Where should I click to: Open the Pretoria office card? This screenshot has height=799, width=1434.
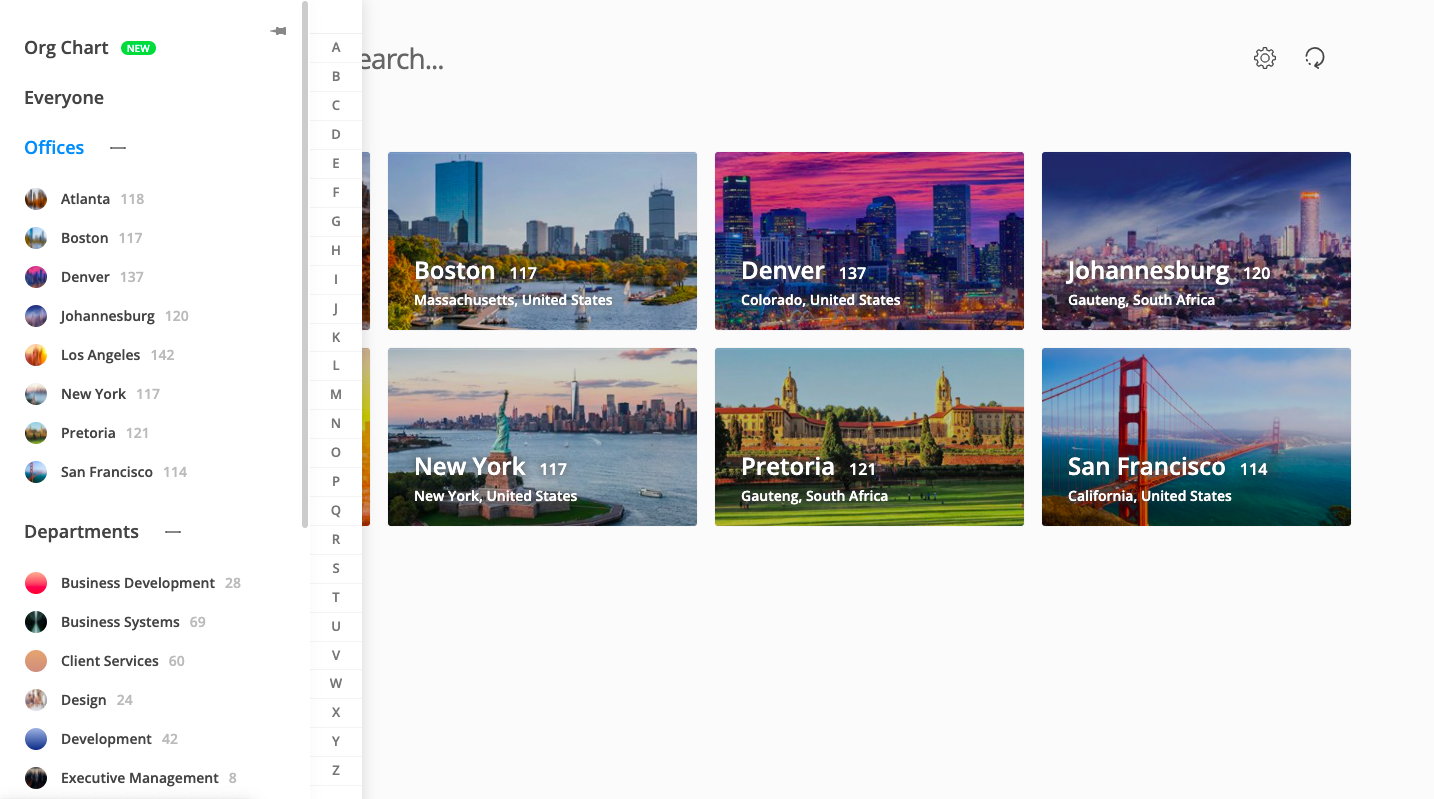tap(869, 437)
